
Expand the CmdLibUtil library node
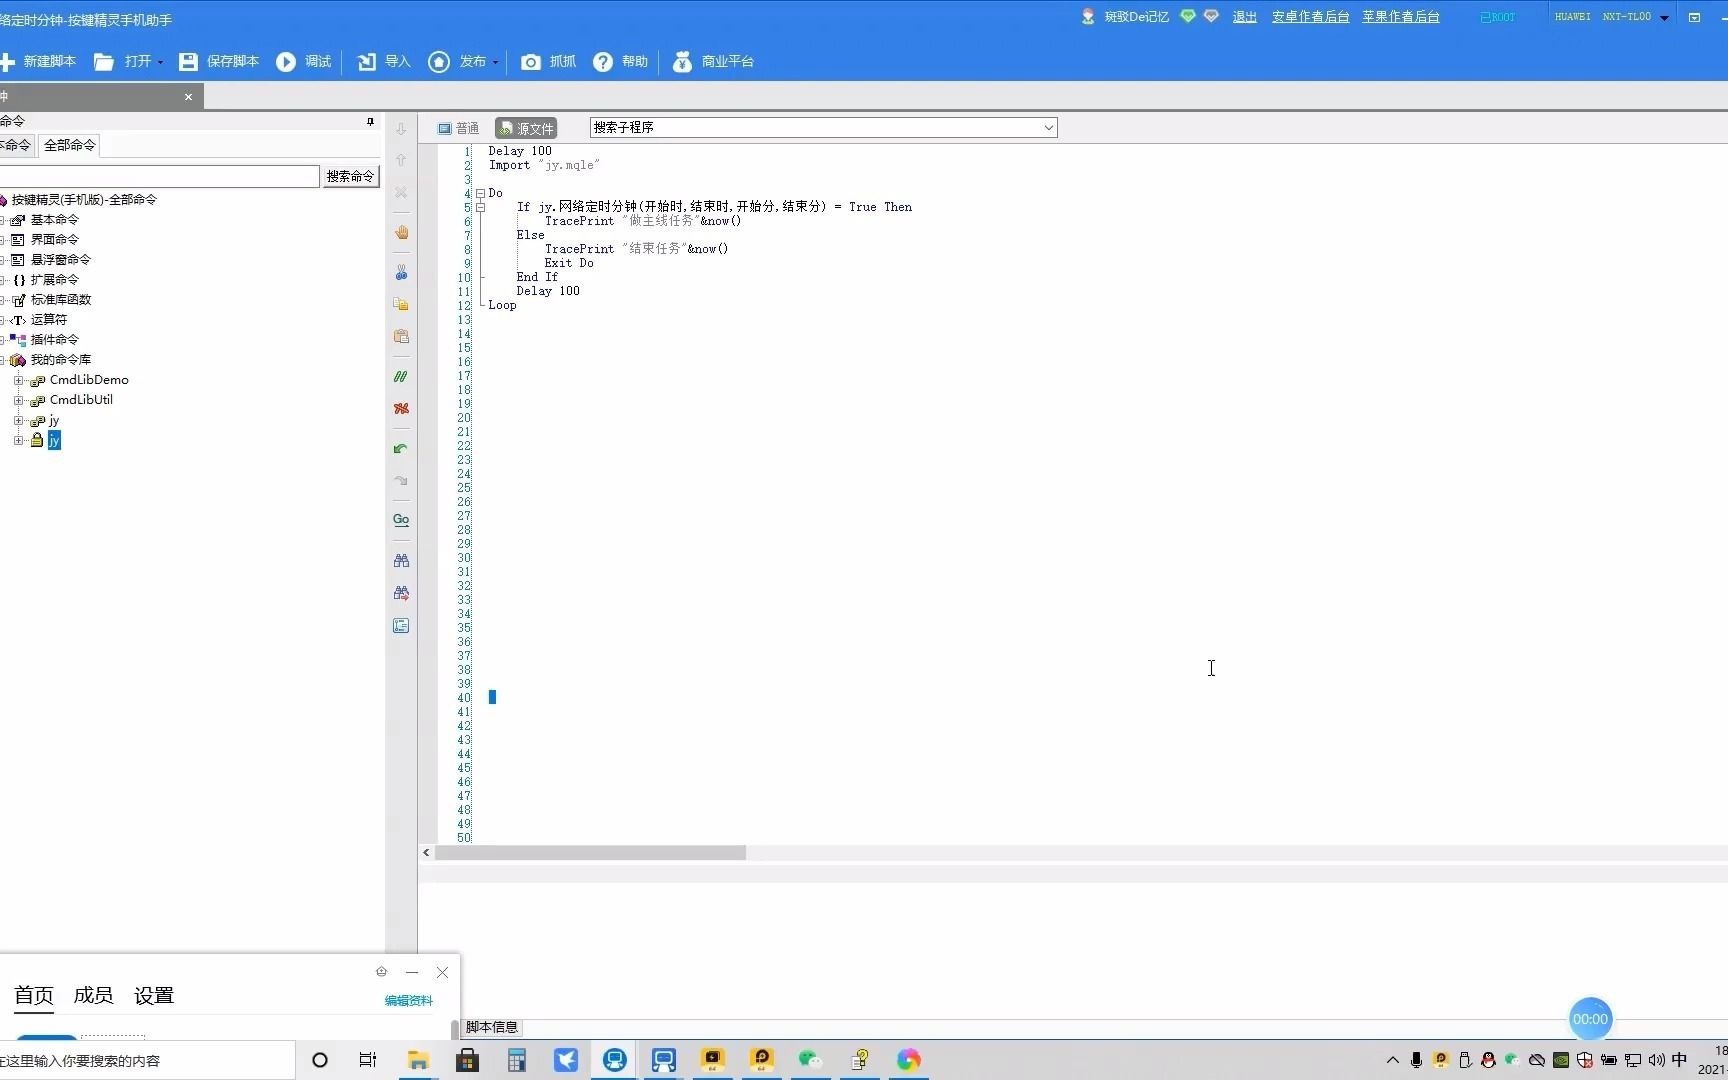18,400
